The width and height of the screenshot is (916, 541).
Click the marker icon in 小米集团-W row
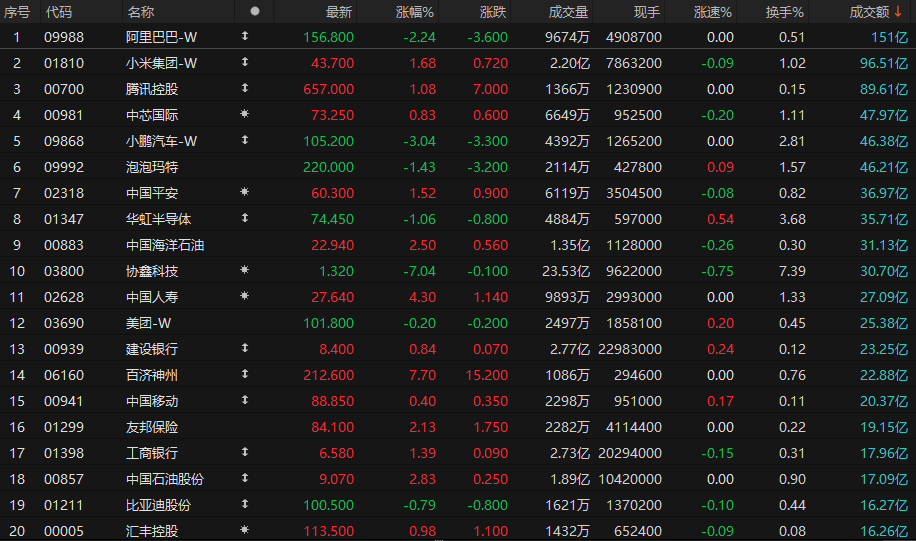tap(245, 61)
